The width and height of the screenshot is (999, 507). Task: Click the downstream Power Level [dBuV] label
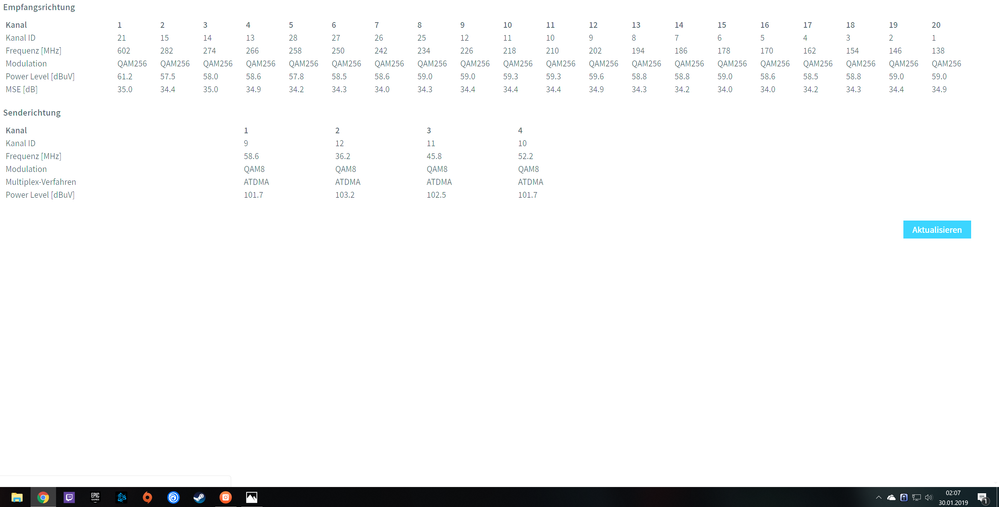click(x=40, y=76)
